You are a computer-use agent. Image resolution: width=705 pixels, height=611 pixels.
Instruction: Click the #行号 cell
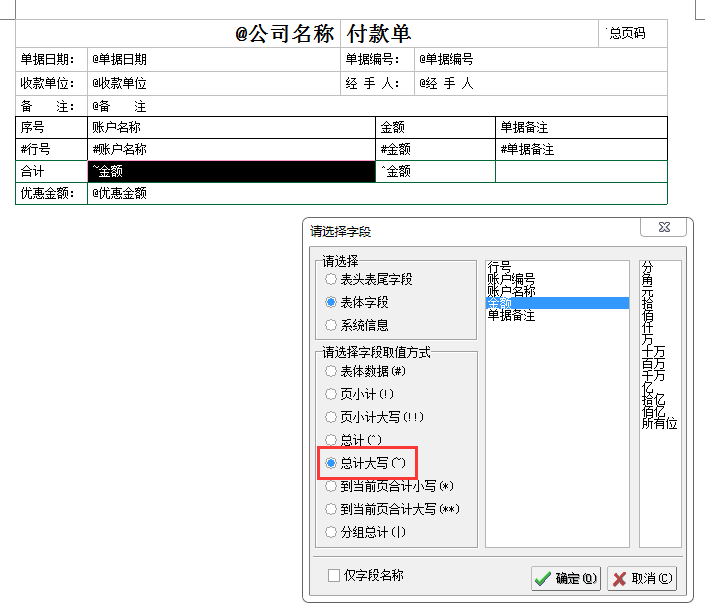pyautogui.click(x=51, y=149)
